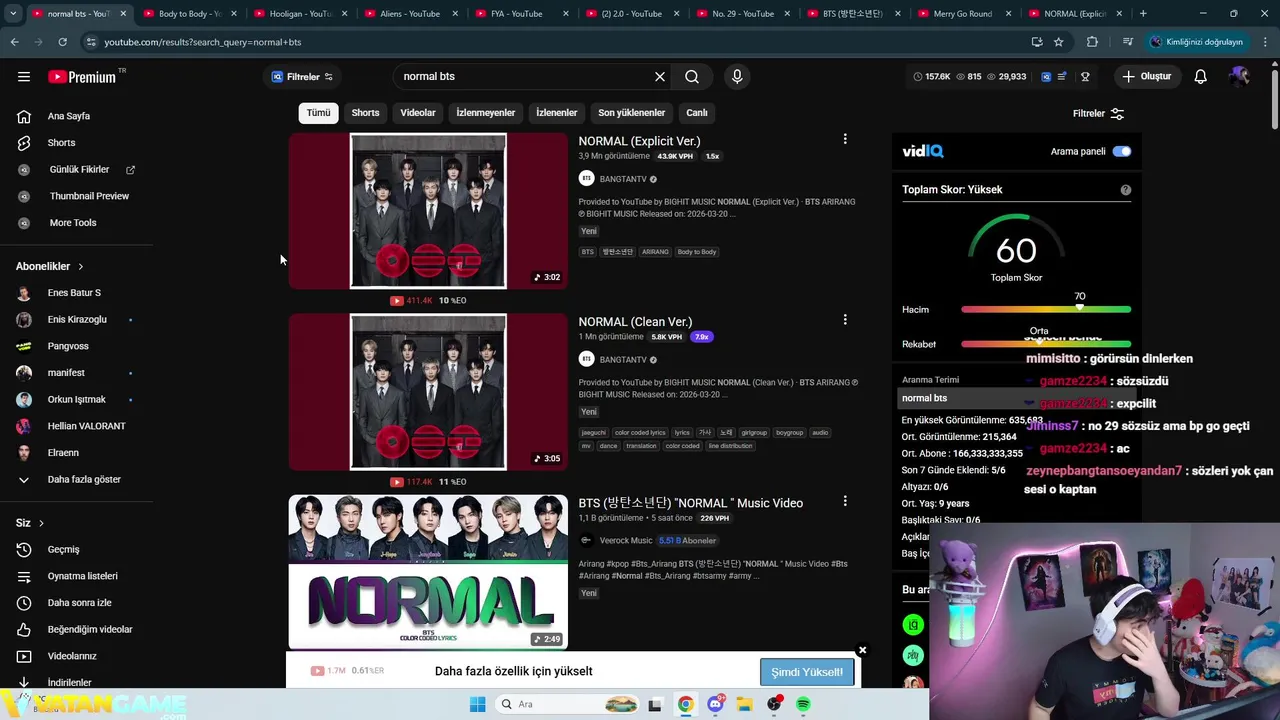Bookmark this page with star icon
The image size is (1280, 720).
point(1059,42)
